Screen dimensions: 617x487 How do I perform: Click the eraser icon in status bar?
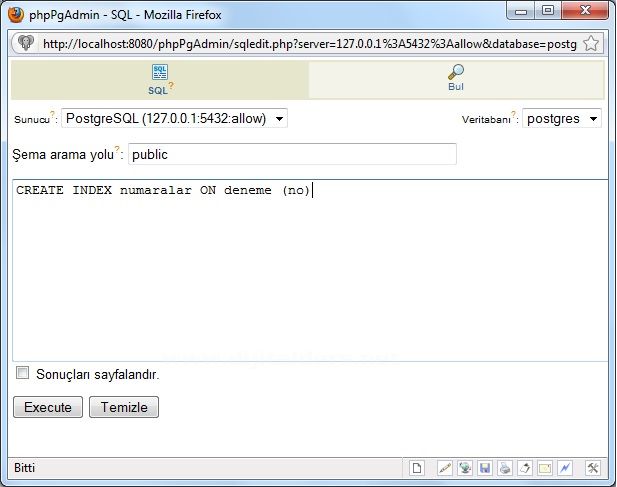pos(525,468)
